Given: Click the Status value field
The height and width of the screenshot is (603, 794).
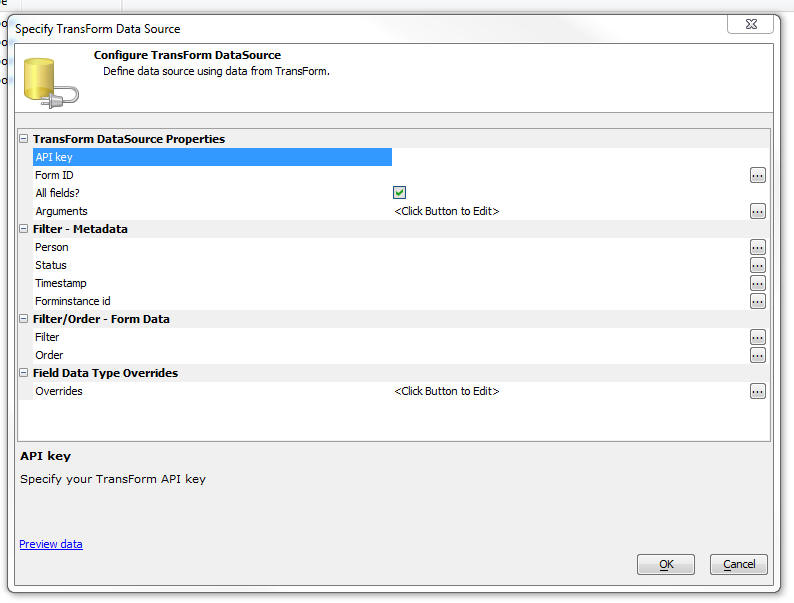Looking at the screenshot, I should (571, 265).
